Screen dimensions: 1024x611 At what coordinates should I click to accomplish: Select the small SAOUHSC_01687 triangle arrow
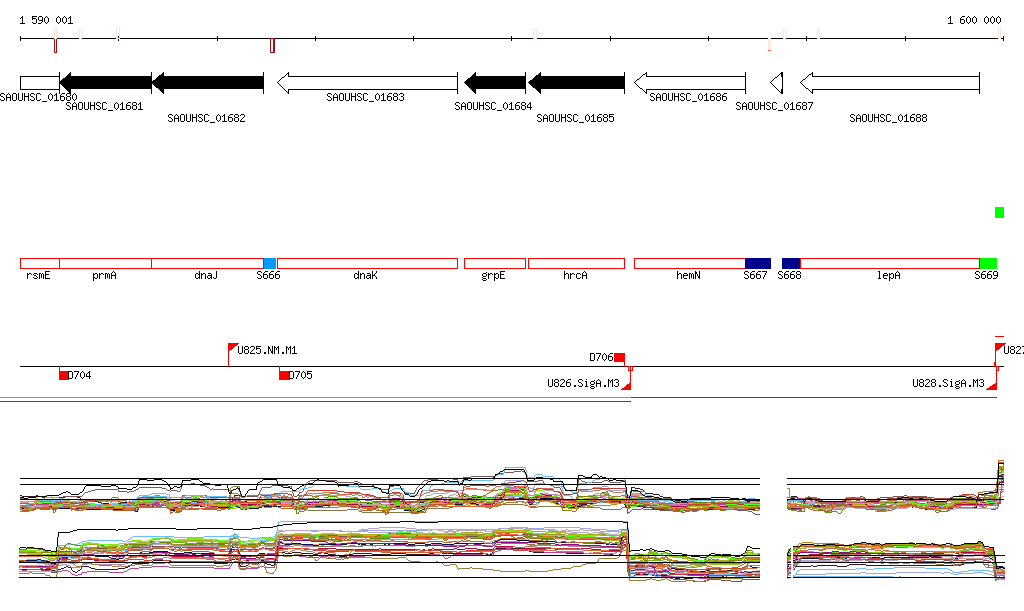click(x=776, y=83)
